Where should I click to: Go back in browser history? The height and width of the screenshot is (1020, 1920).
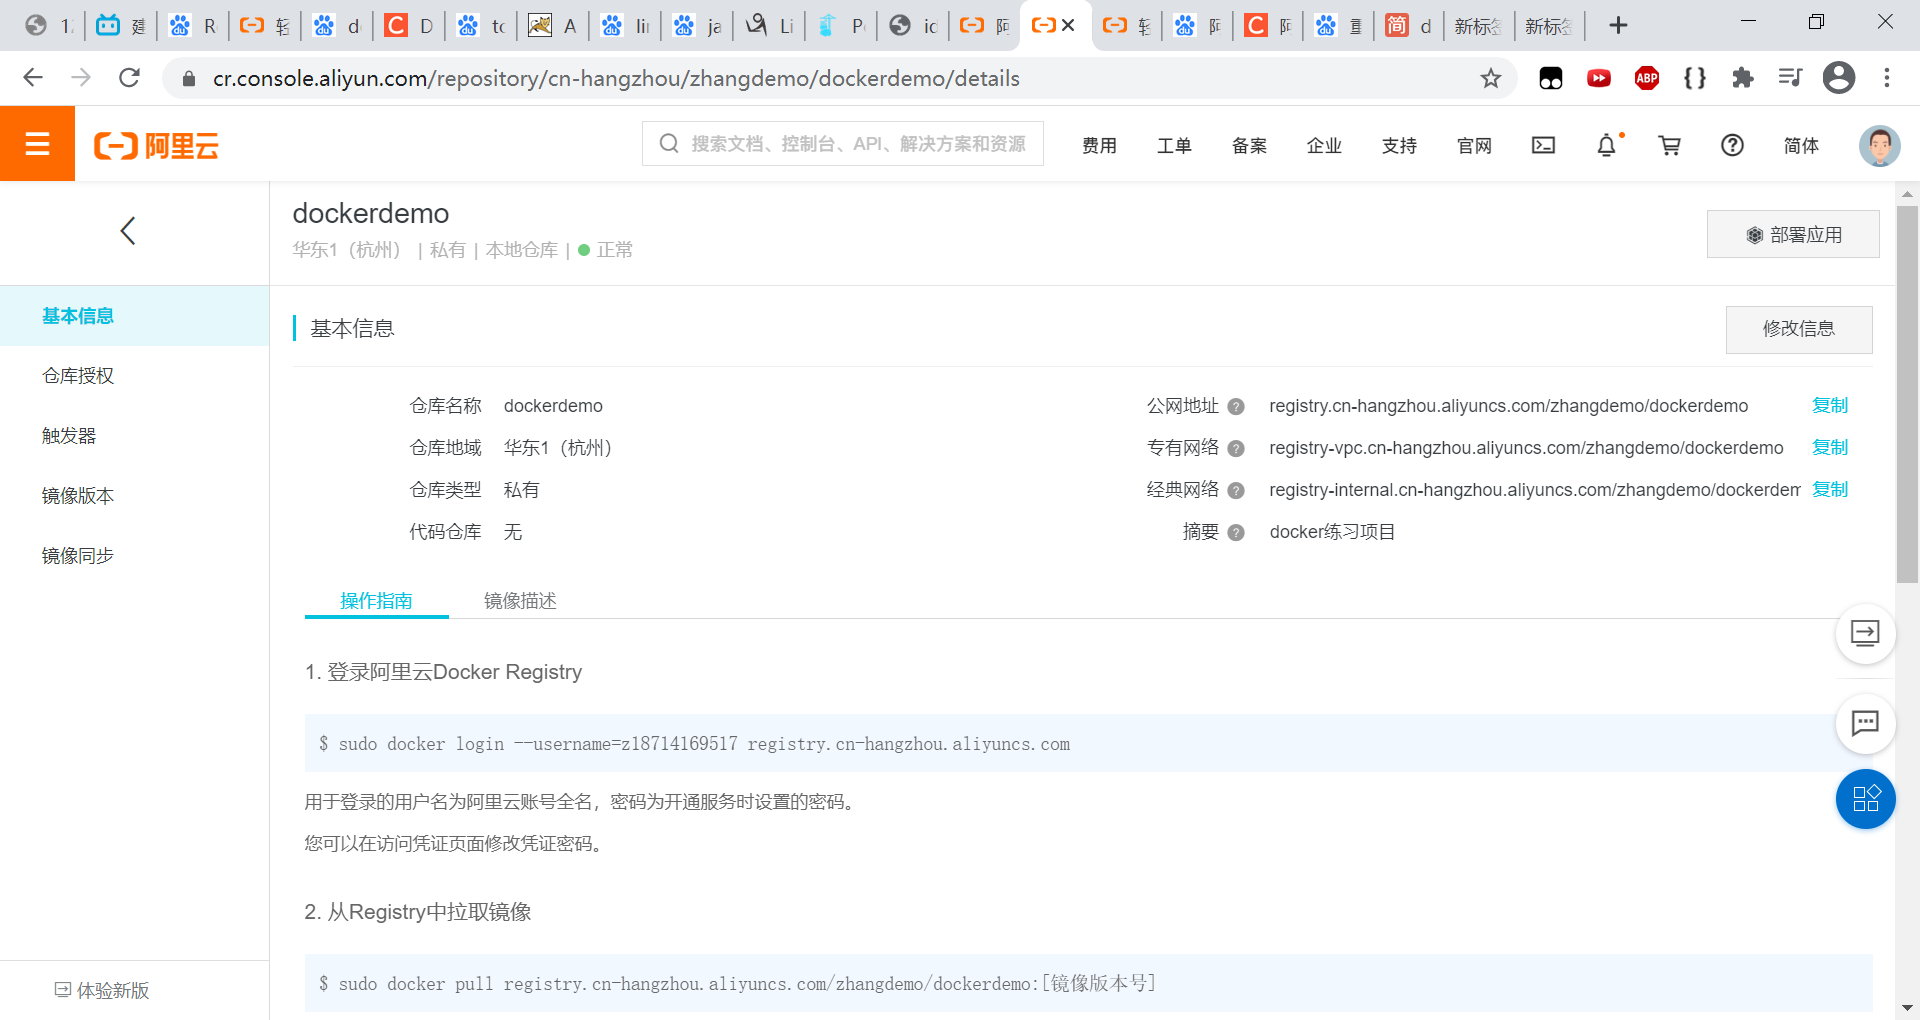[x=33, y=78]
